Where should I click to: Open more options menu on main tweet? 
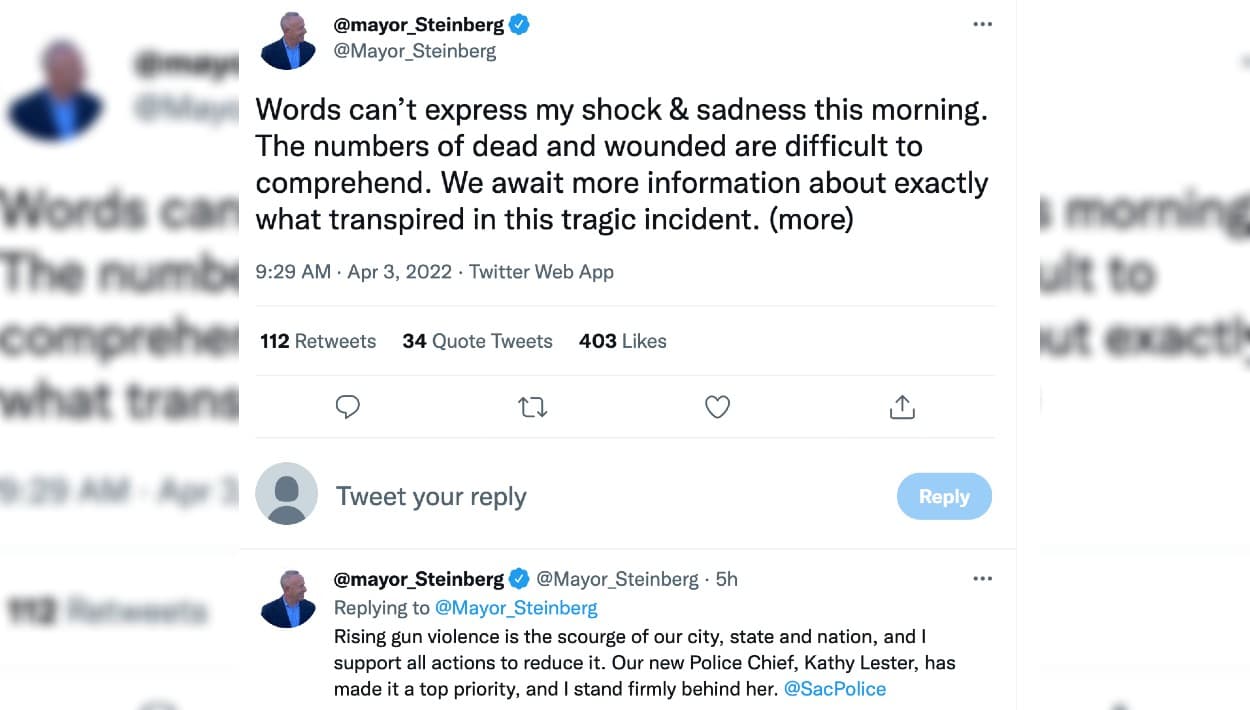tap(982, 25)
